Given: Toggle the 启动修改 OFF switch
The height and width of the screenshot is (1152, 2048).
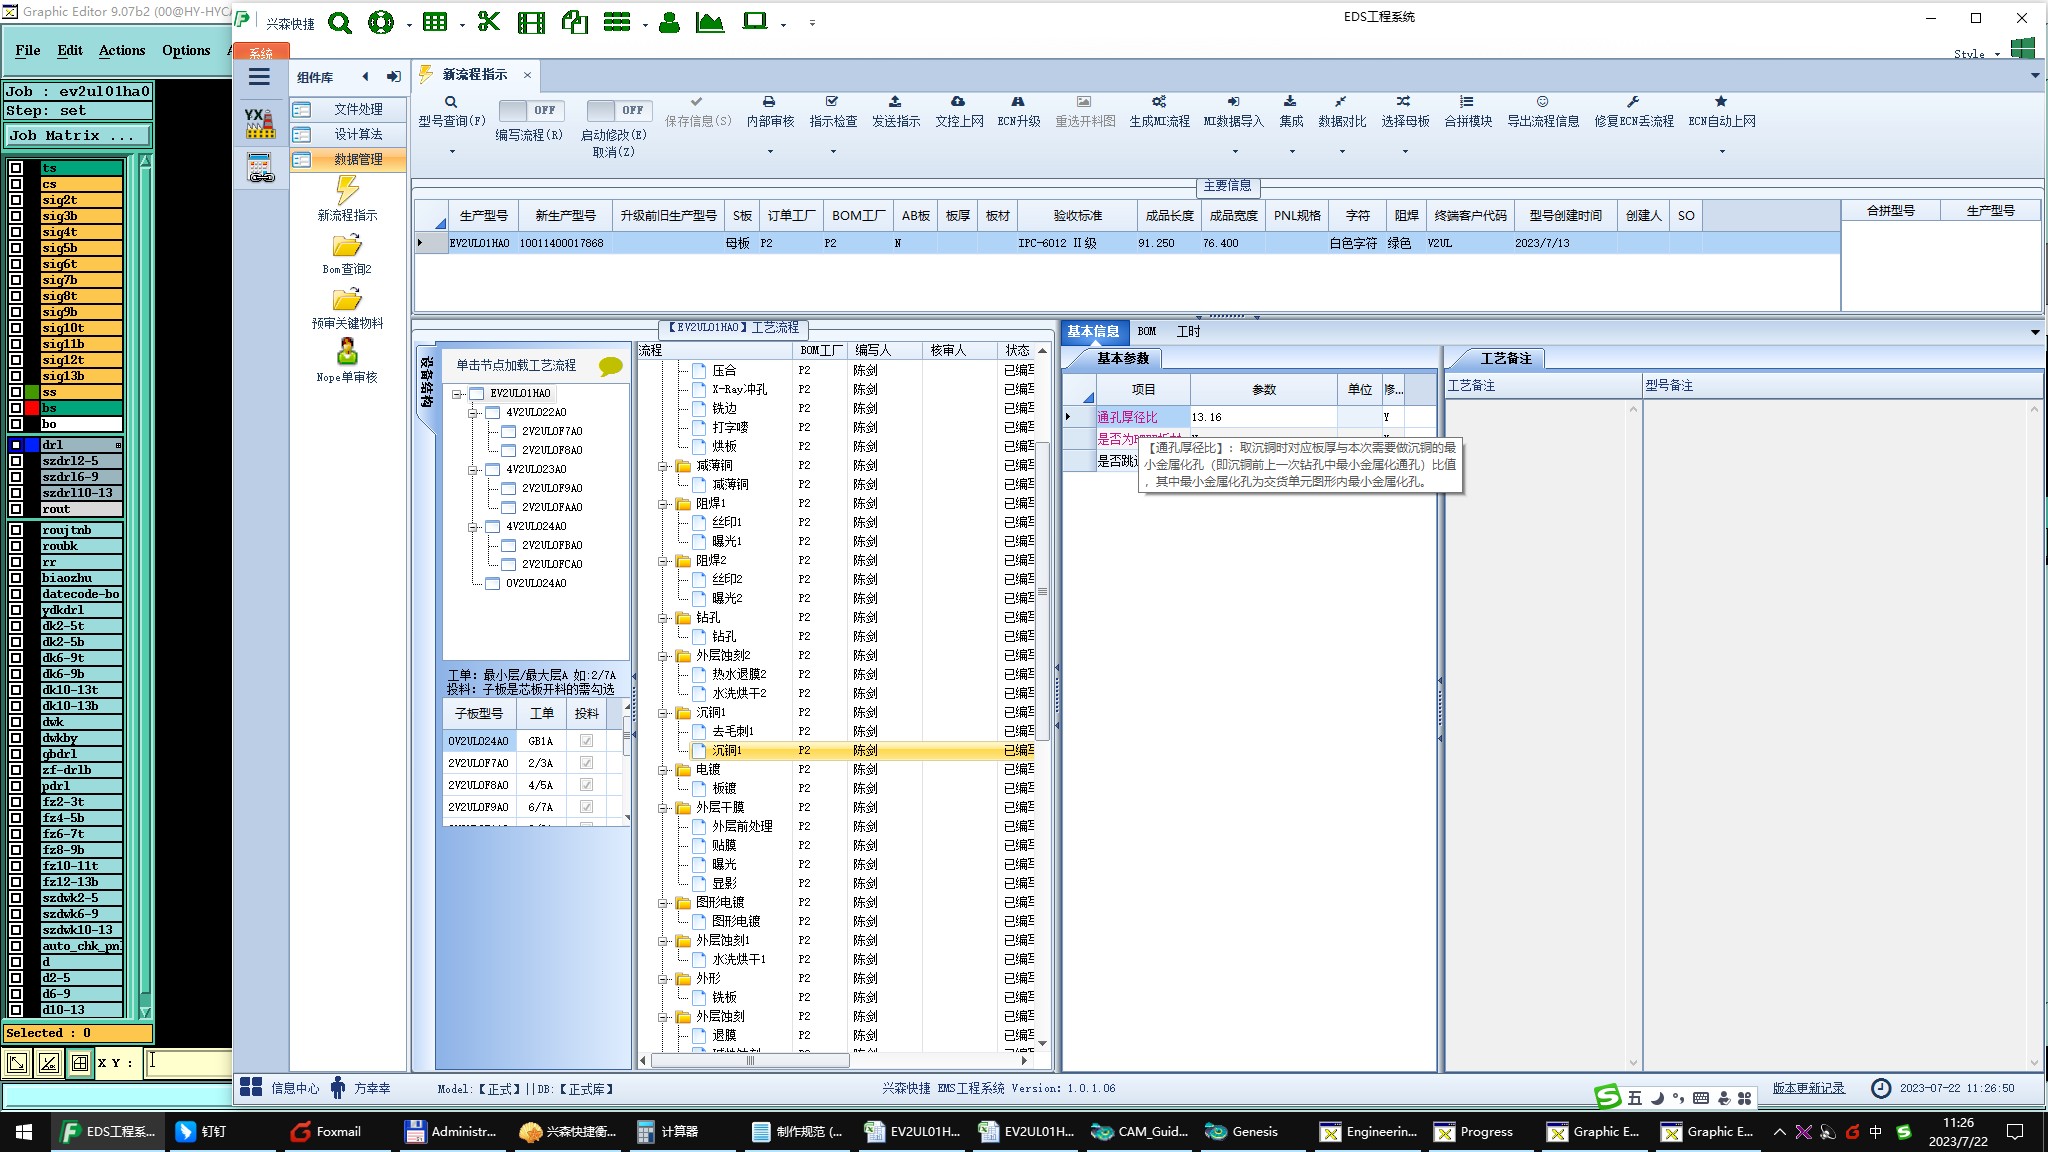Looking at the screenshot, I should click(618, 110).
